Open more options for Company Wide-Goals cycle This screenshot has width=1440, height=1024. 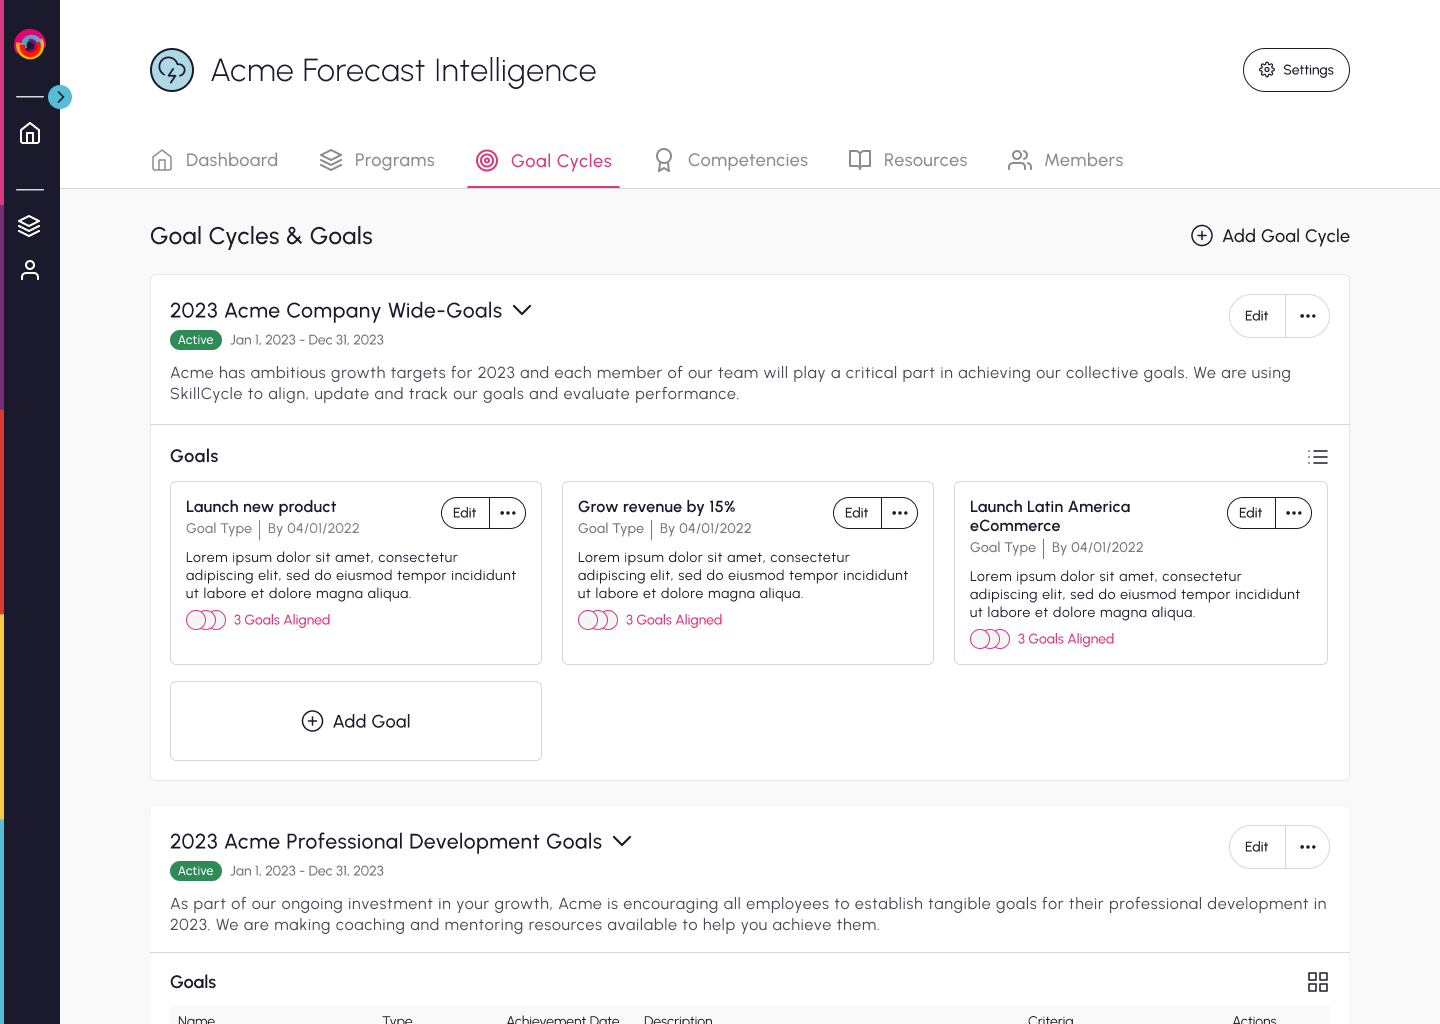(1308, 316)
